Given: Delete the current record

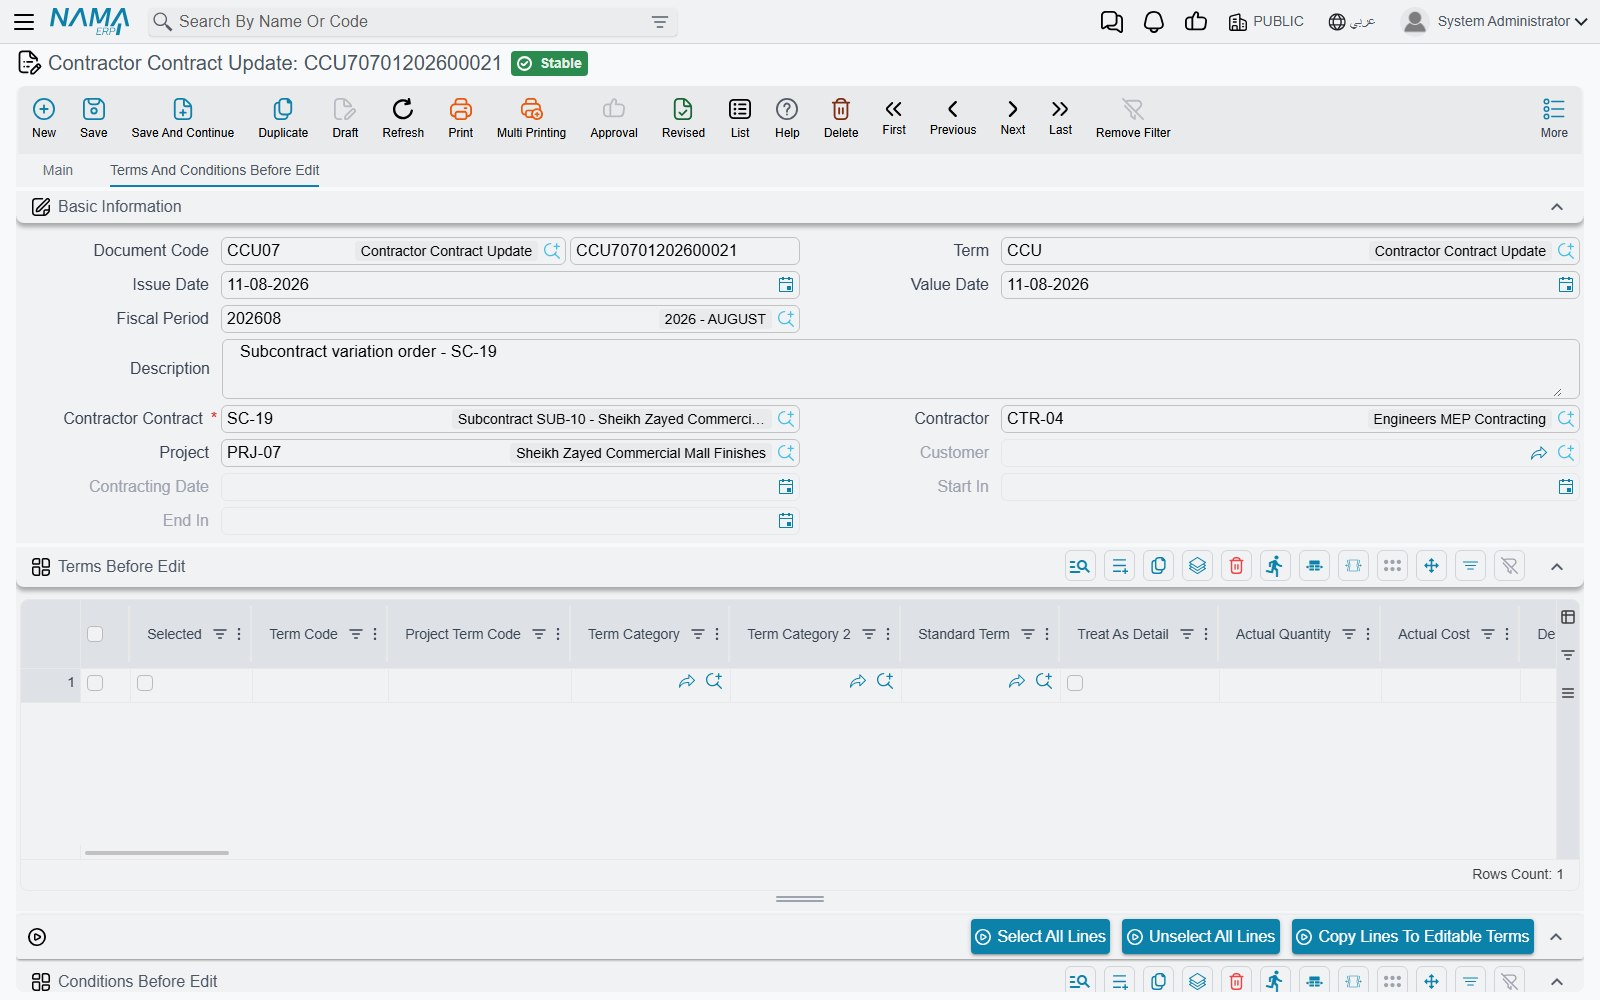Looking at the screenshot, I should tap(841, 118).
